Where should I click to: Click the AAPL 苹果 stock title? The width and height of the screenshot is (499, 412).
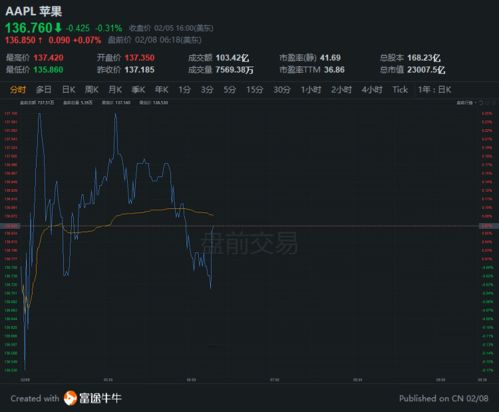34,11
